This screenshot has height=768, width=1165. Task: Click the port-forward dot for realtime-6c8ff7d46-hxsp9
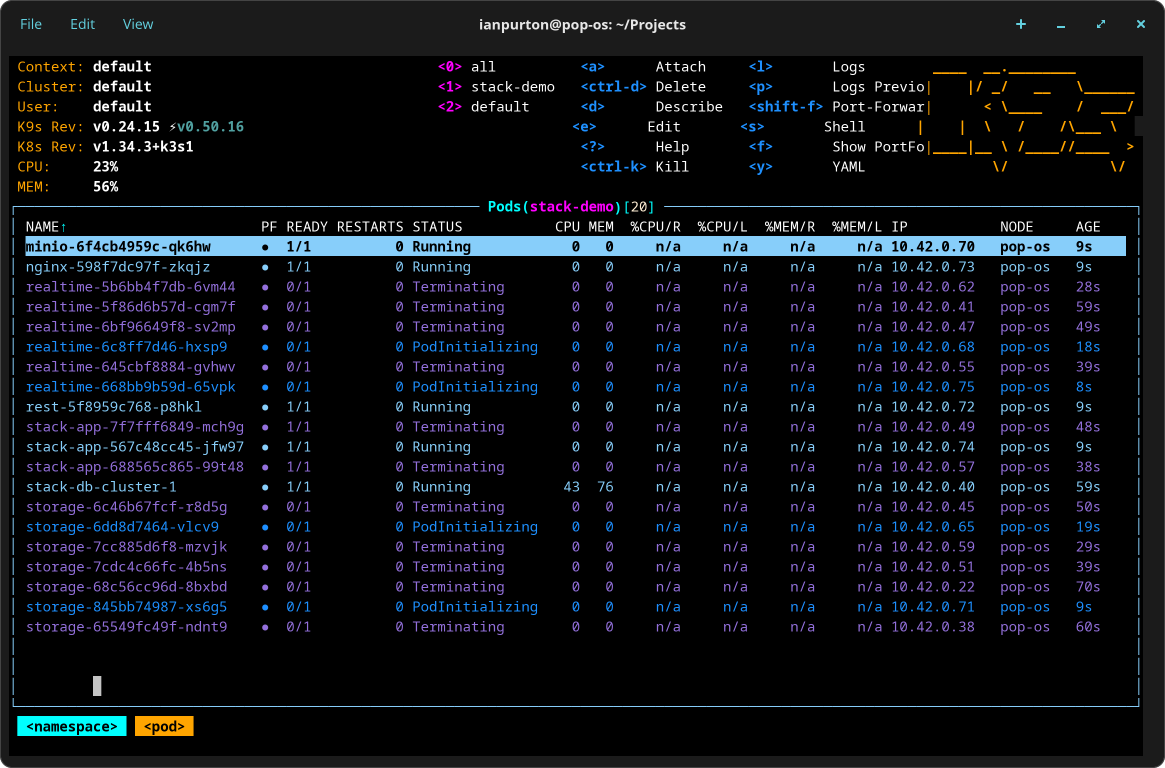265,347
